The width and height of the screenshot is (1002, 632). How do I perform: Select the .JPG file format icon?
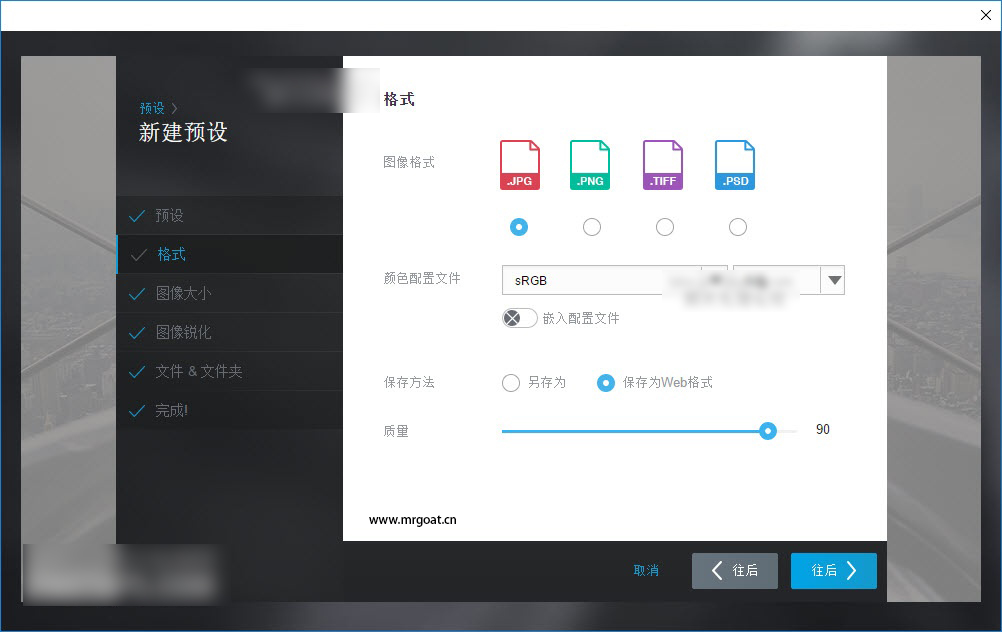[519, 163]
